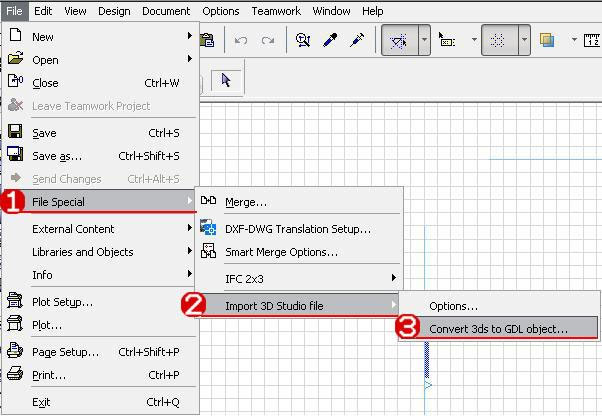
Task: Expand Libraries and Objects submenu
Action: [190, 251]
